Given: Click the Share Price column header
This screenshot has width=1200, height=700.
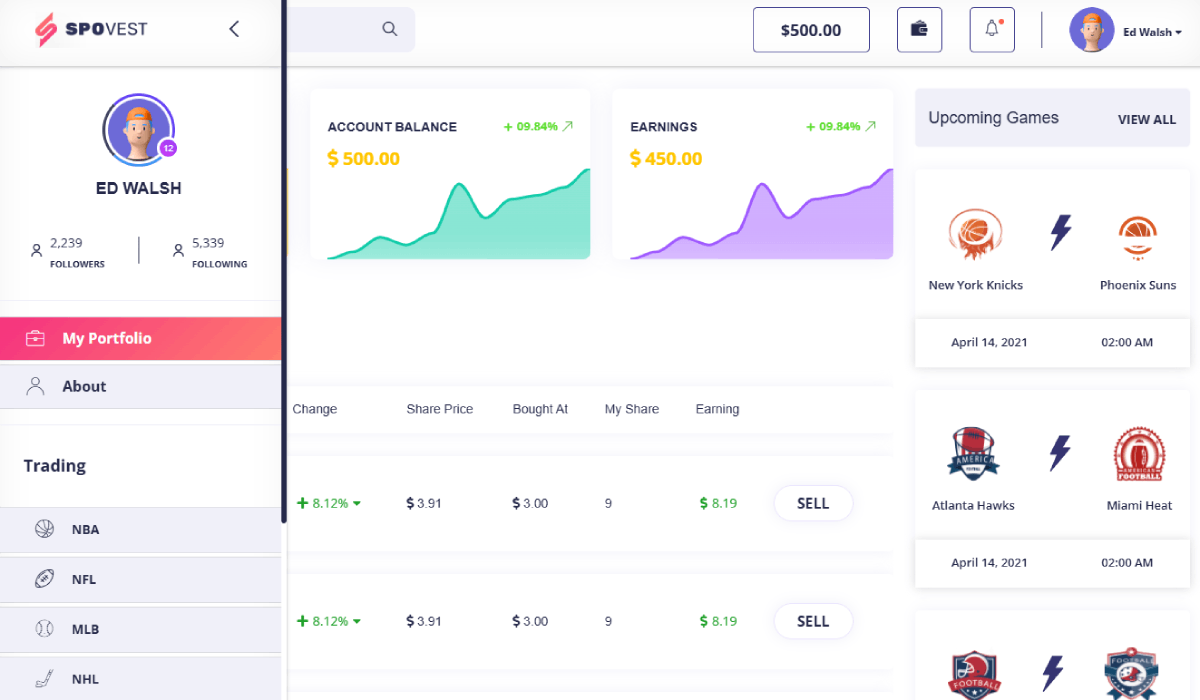Looking at the screenshot, I should pyautogui.click(x=440, y=409).
